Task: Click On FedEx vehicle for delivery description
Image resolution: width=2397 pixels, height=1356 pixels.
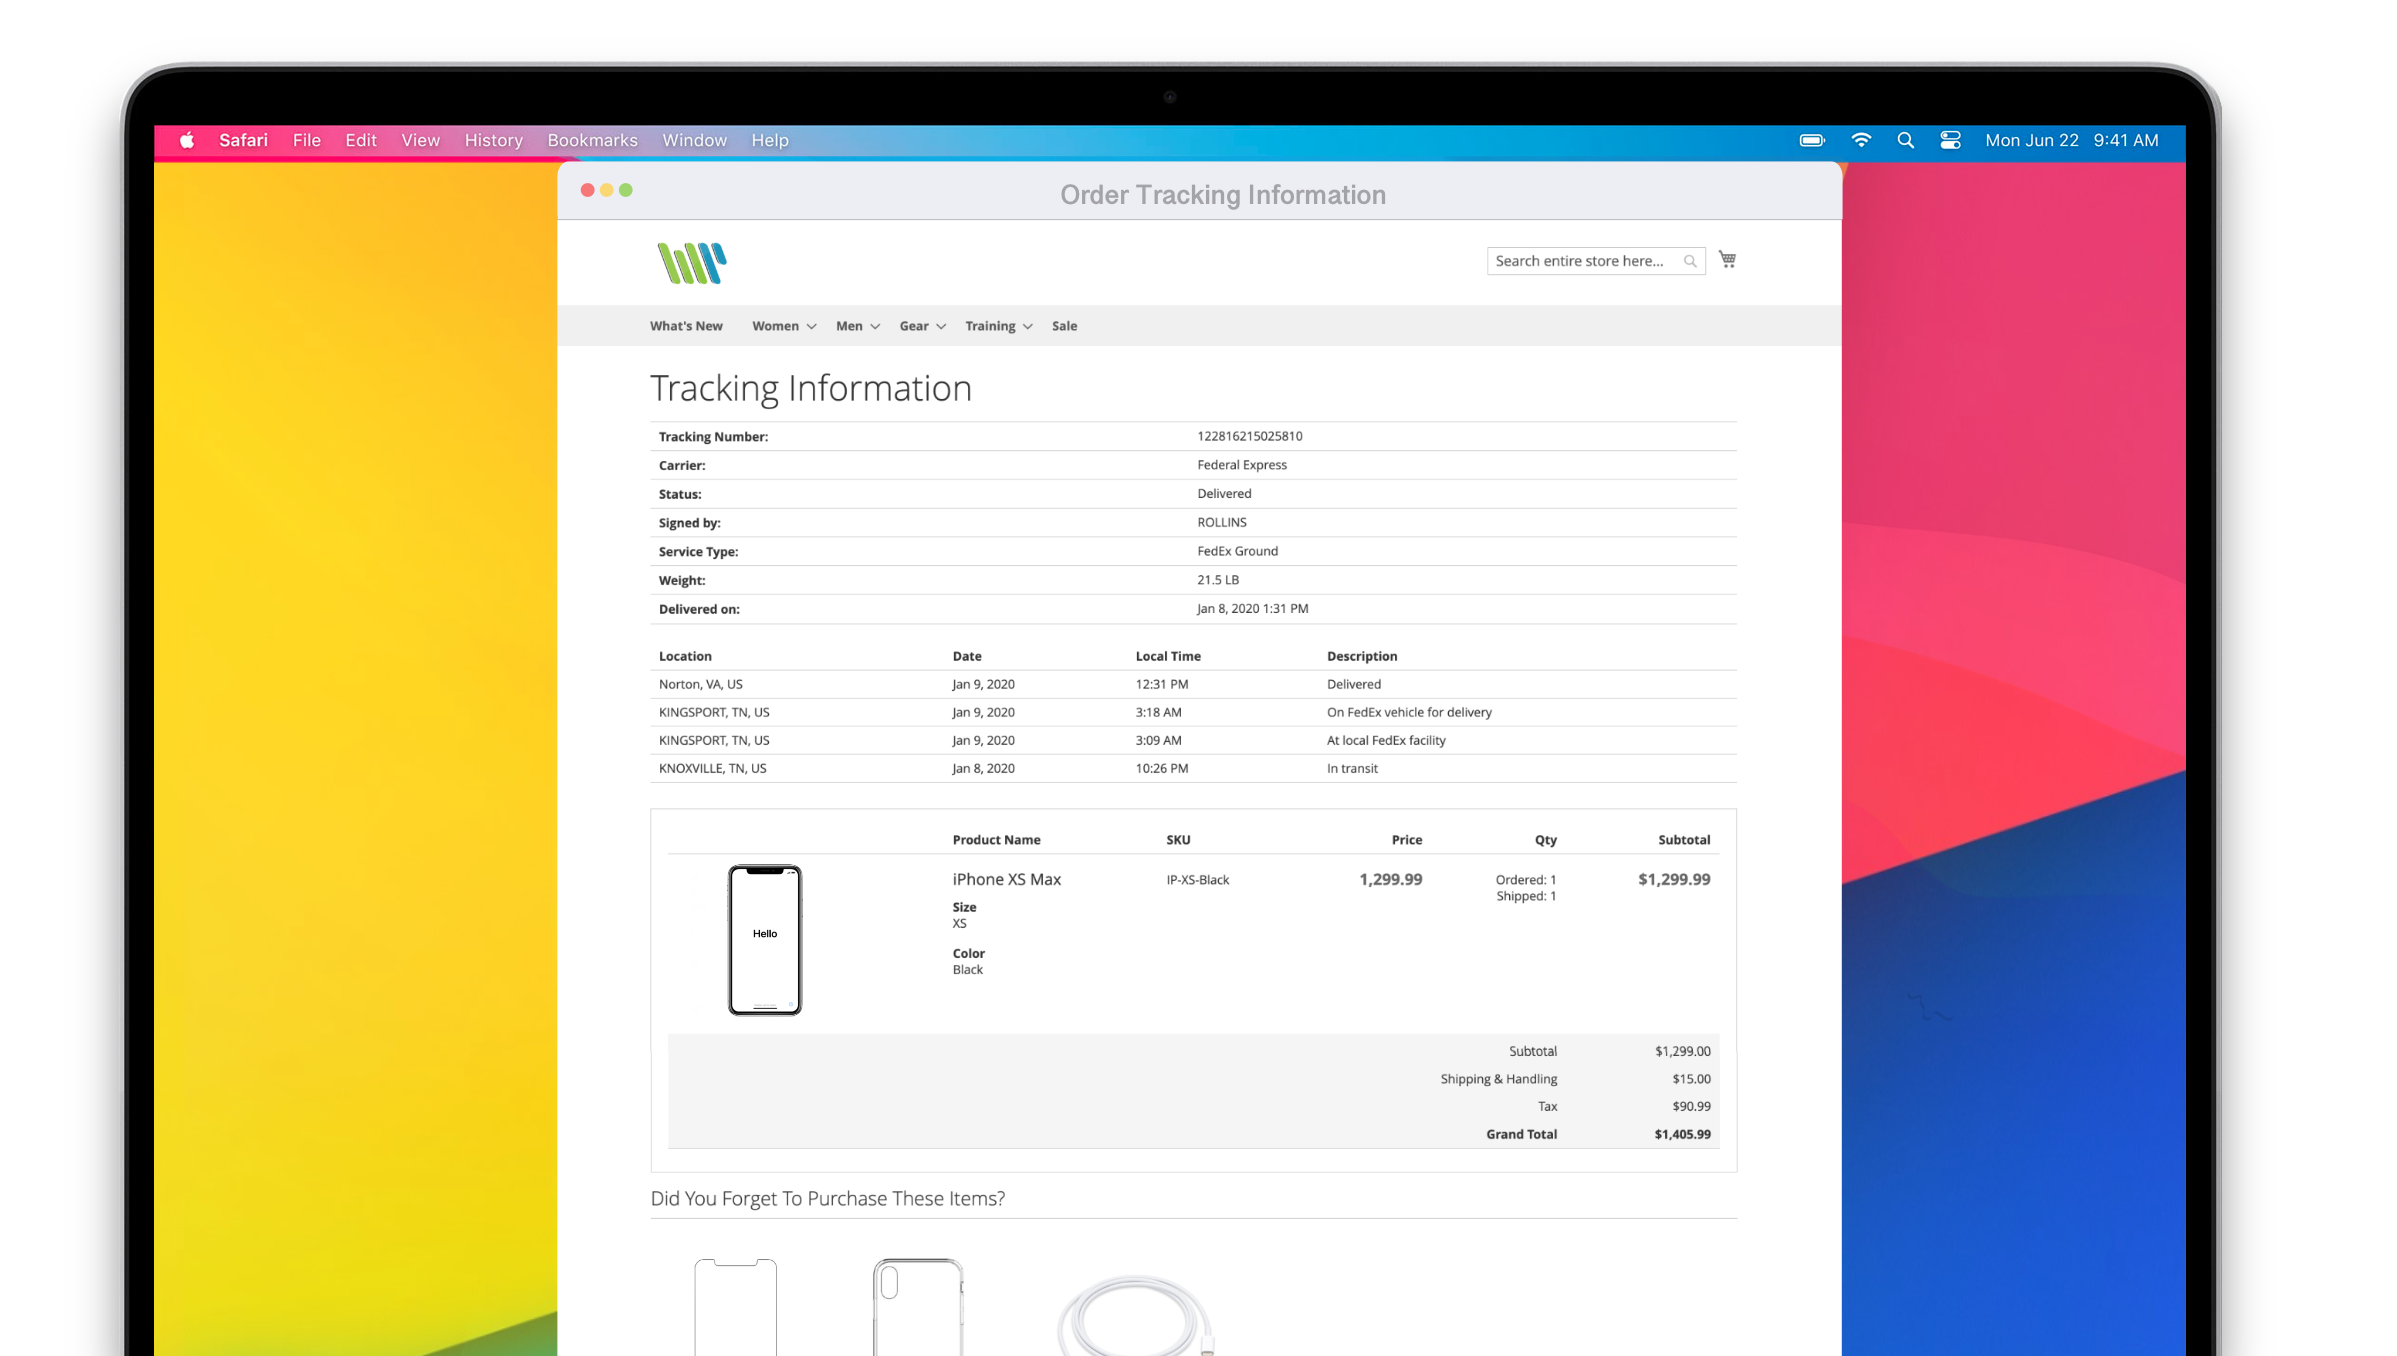Action: 1409,712
